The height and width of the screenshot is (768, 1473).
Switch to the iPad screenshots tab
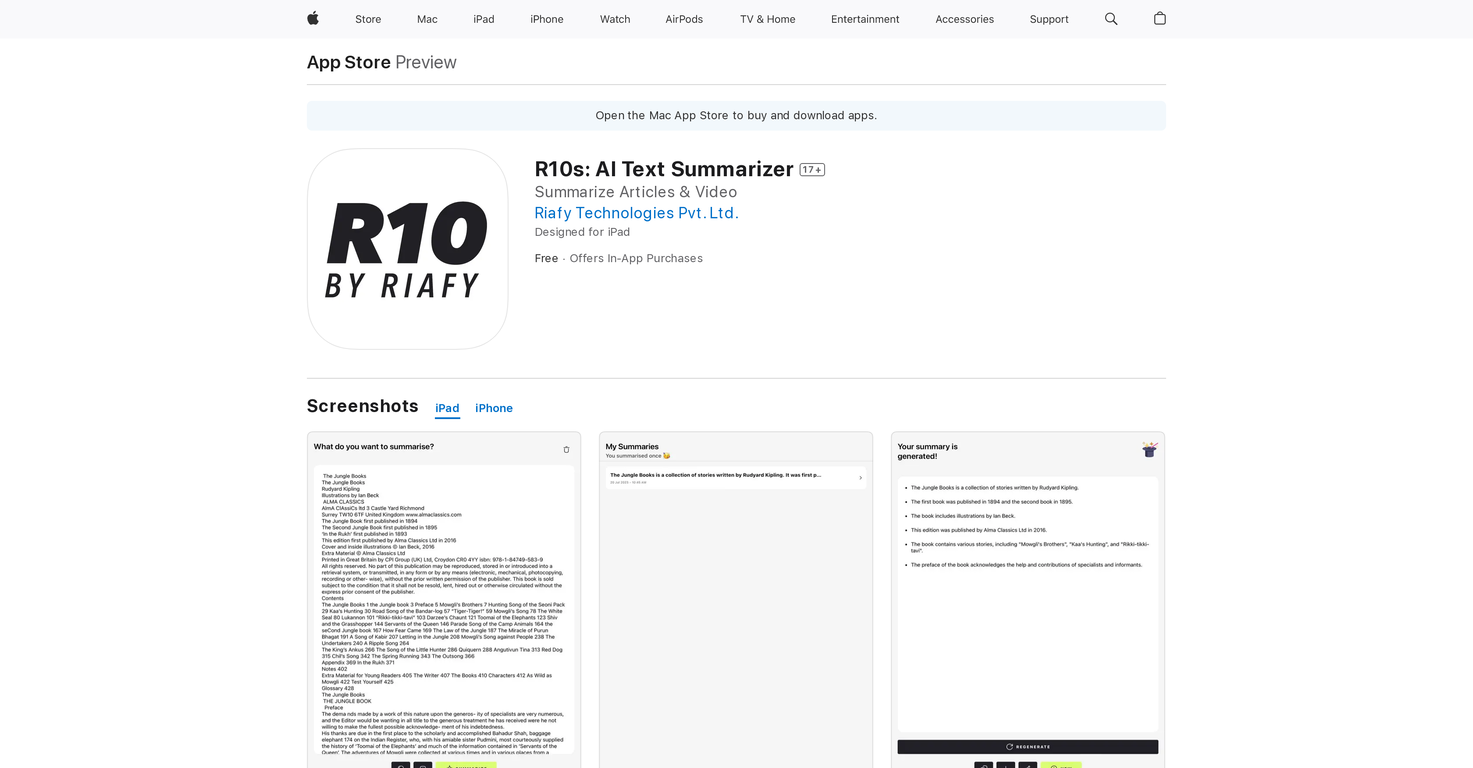[447, 408]
